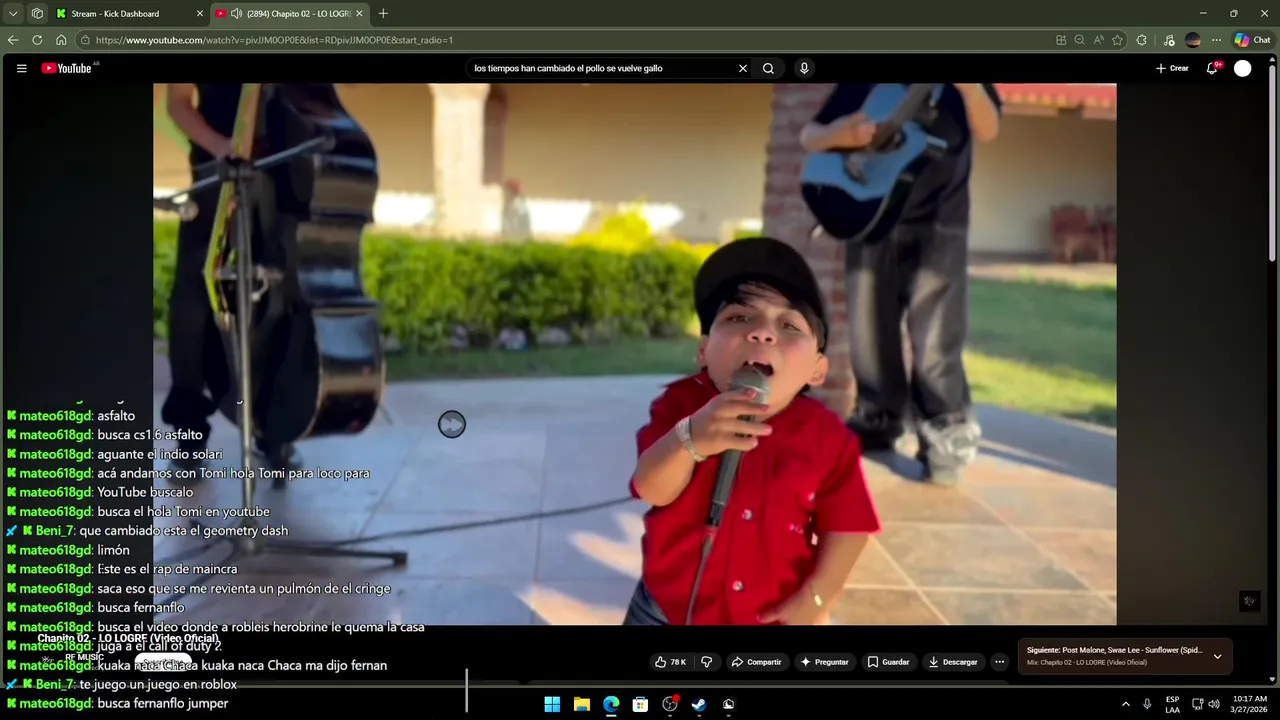The height and width of the screenshot is (720, 1280).
Task: Click the video player to pause
Action: [634, 354]
